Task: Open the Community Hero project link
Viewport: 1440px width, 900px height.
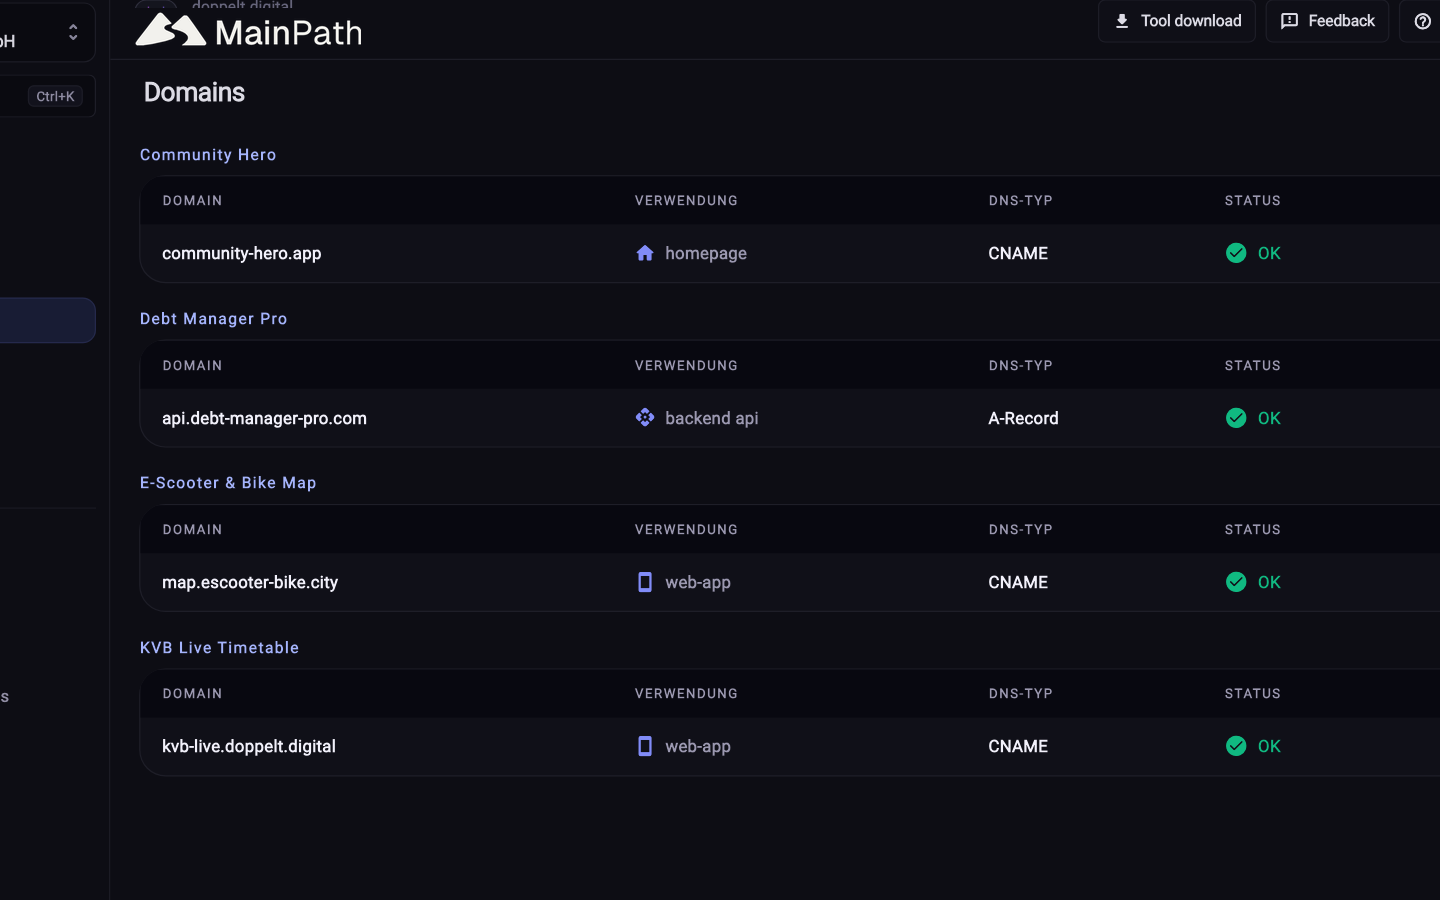Action: pos(208,155)
